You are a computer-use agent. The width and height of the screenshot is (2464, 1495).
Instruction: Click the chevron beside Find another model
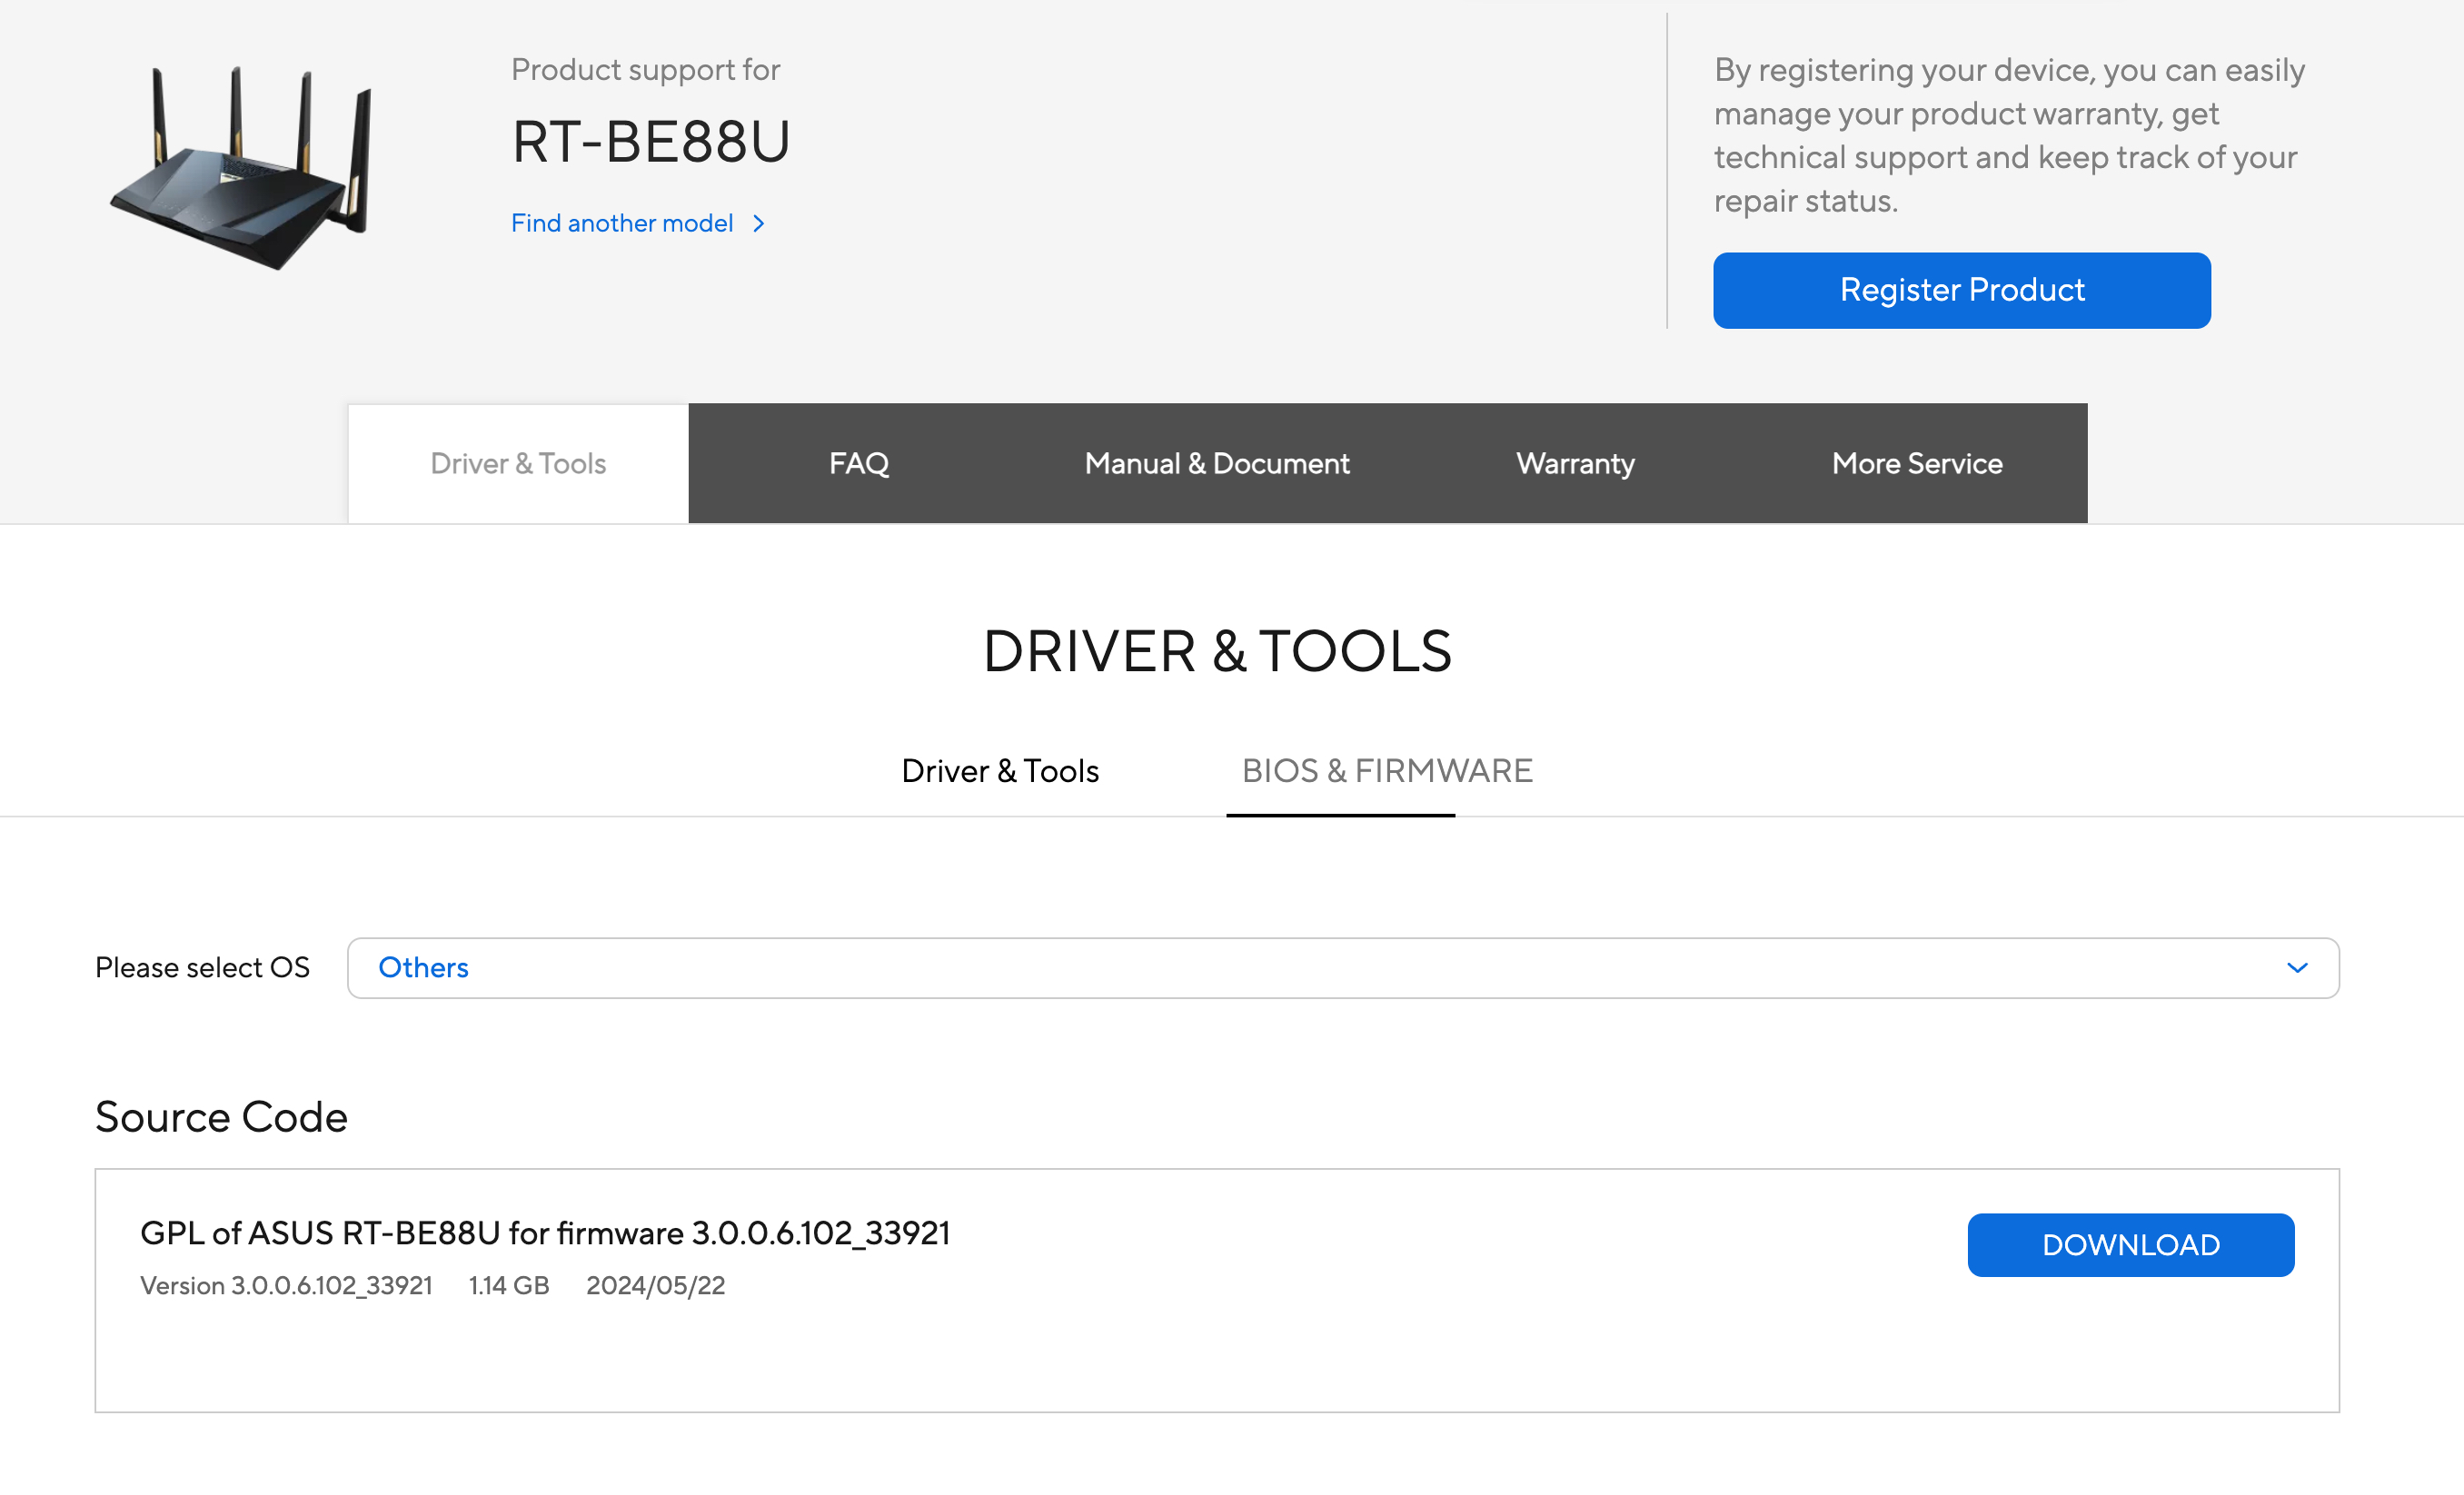[758, 223]
